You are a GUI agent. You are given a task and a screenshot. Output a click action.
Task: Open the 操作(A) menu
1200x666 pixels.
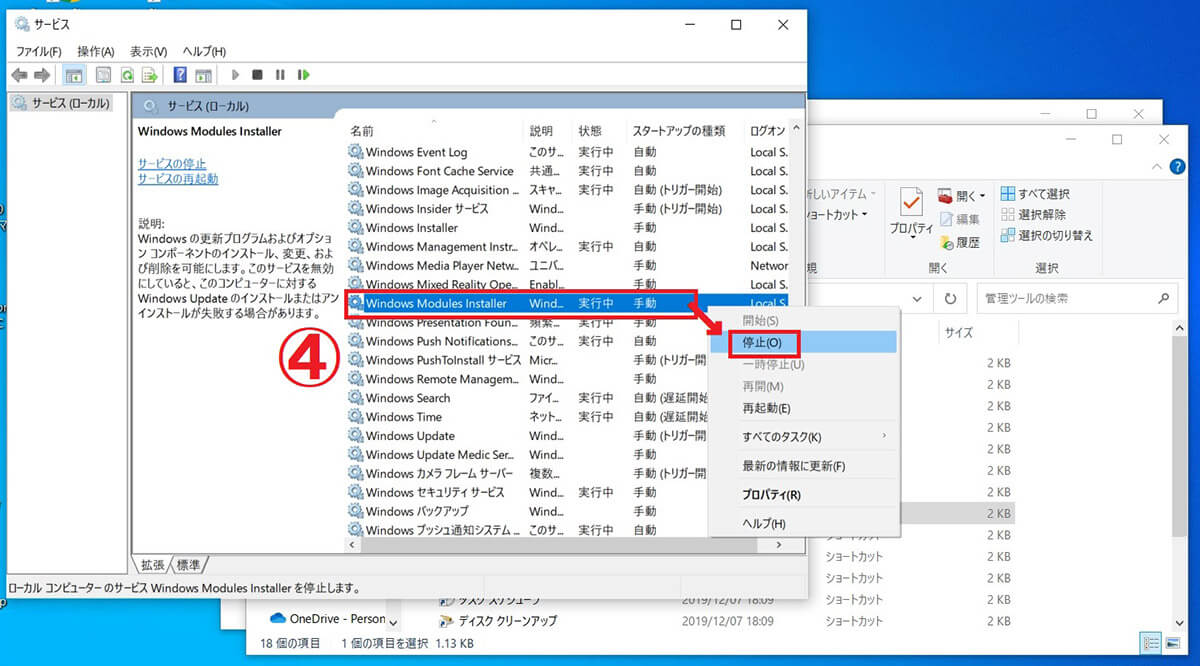[96, 51]
